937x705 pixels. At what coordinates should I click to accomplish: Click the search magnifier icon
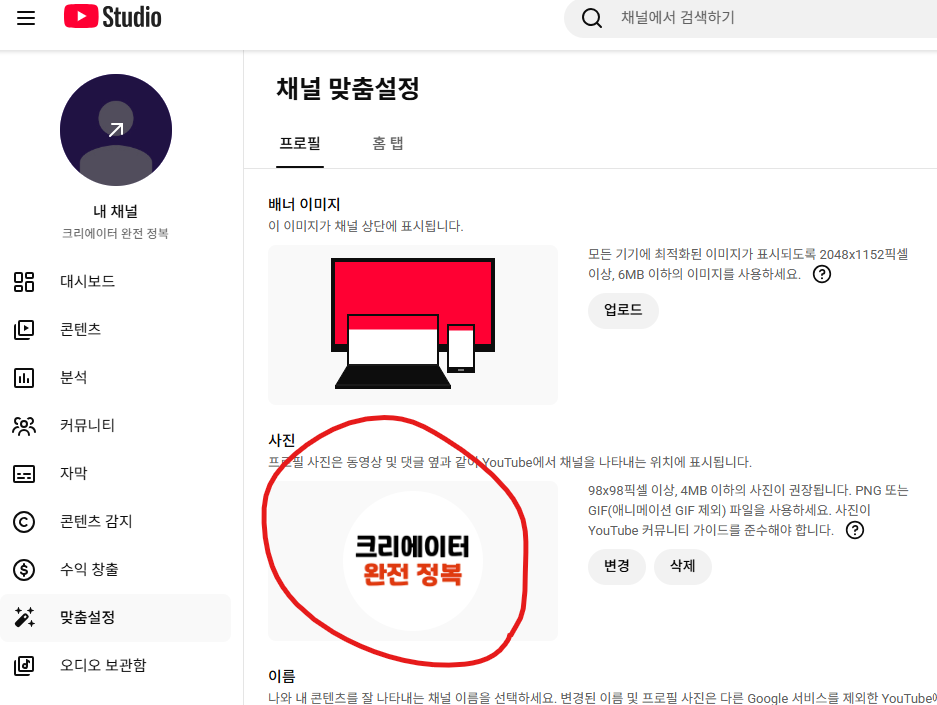591,18
